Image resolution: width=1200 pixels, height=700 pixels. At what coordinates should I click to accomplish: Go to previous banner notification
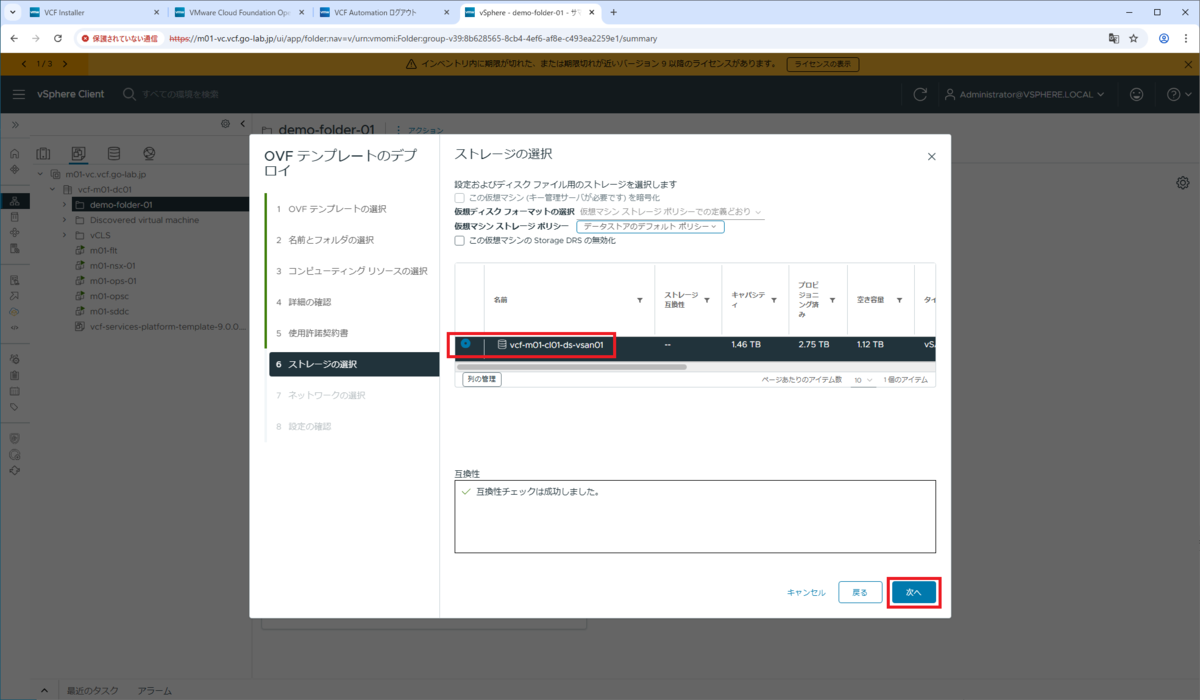click(x=24, y=63)
